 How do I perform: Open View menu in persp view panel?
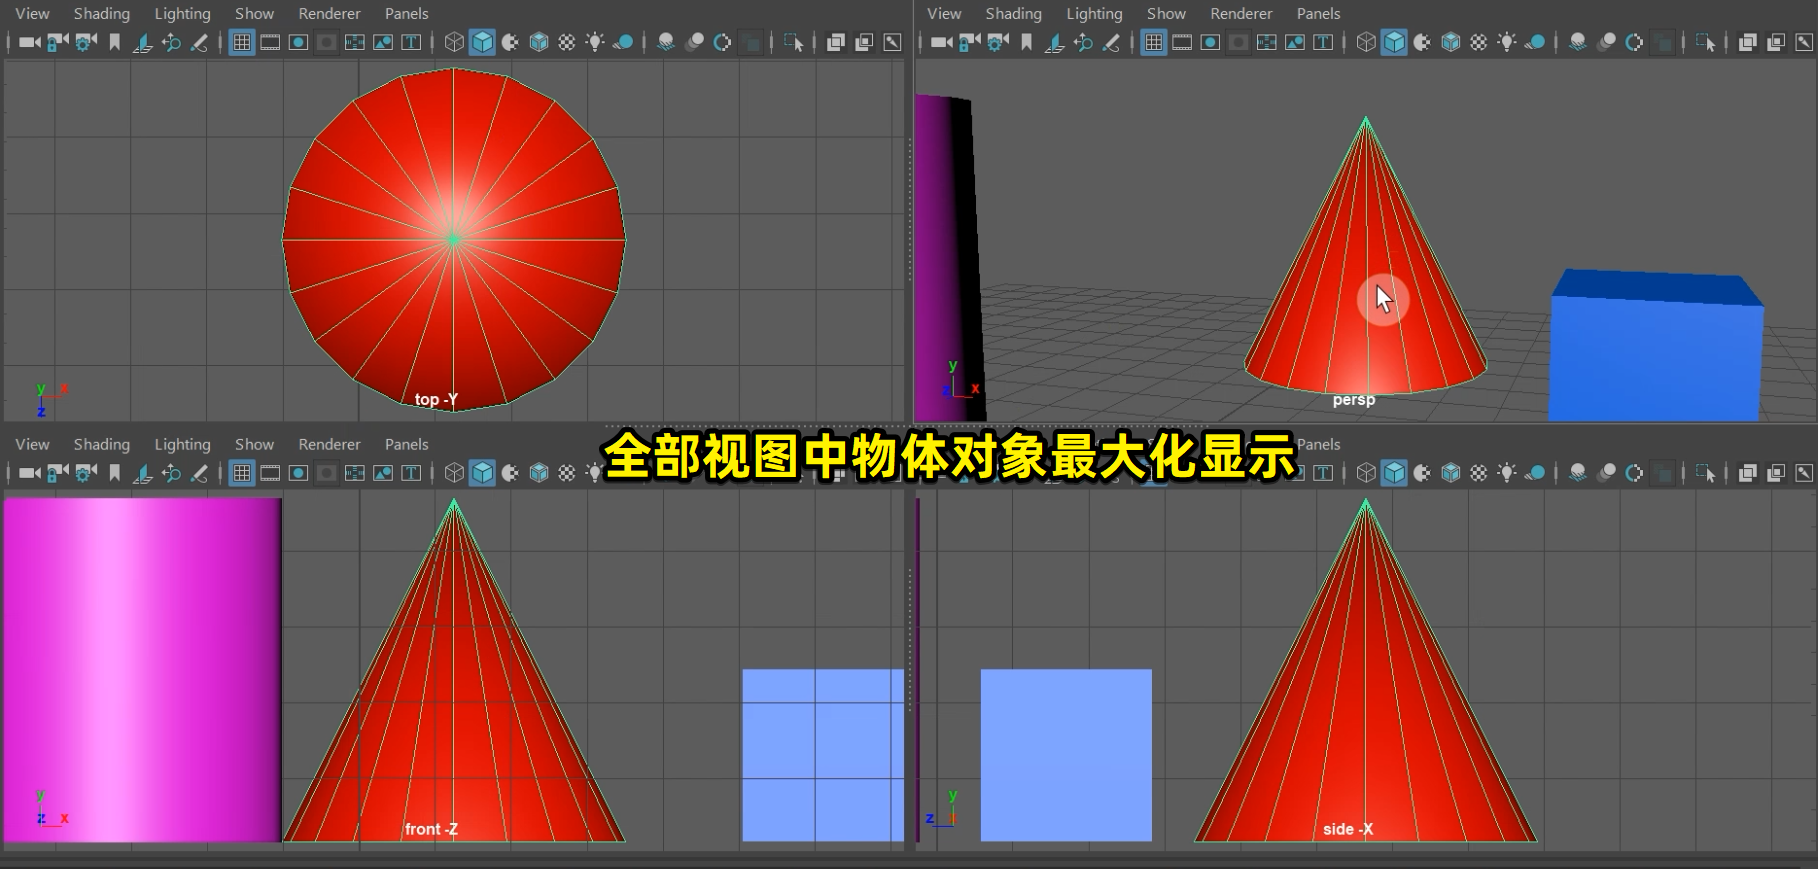point(944,14)
